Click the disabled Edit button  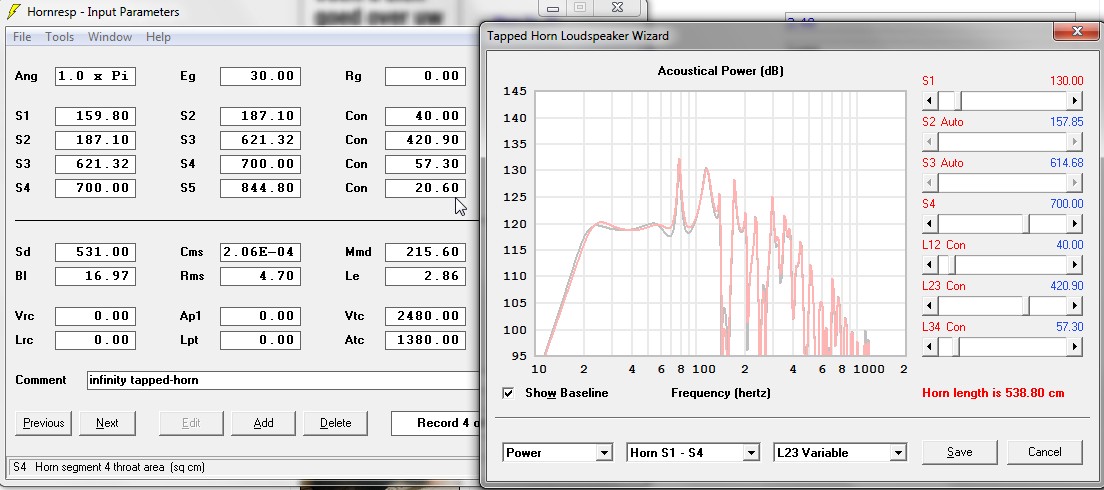(192, 423)
